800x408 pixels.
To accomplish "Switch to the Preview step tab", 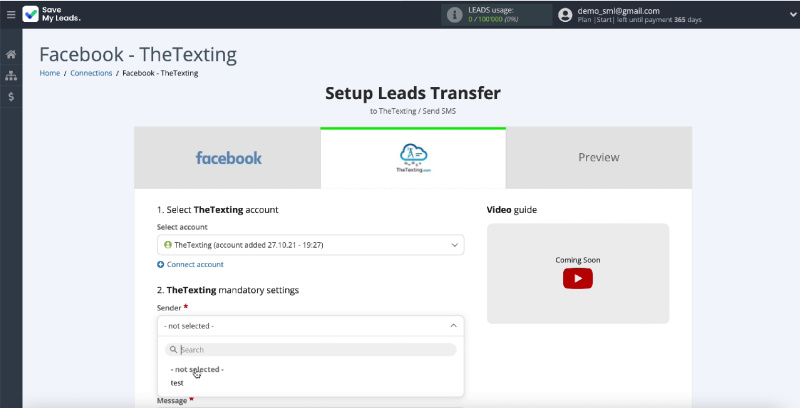I will click(598, 158).
